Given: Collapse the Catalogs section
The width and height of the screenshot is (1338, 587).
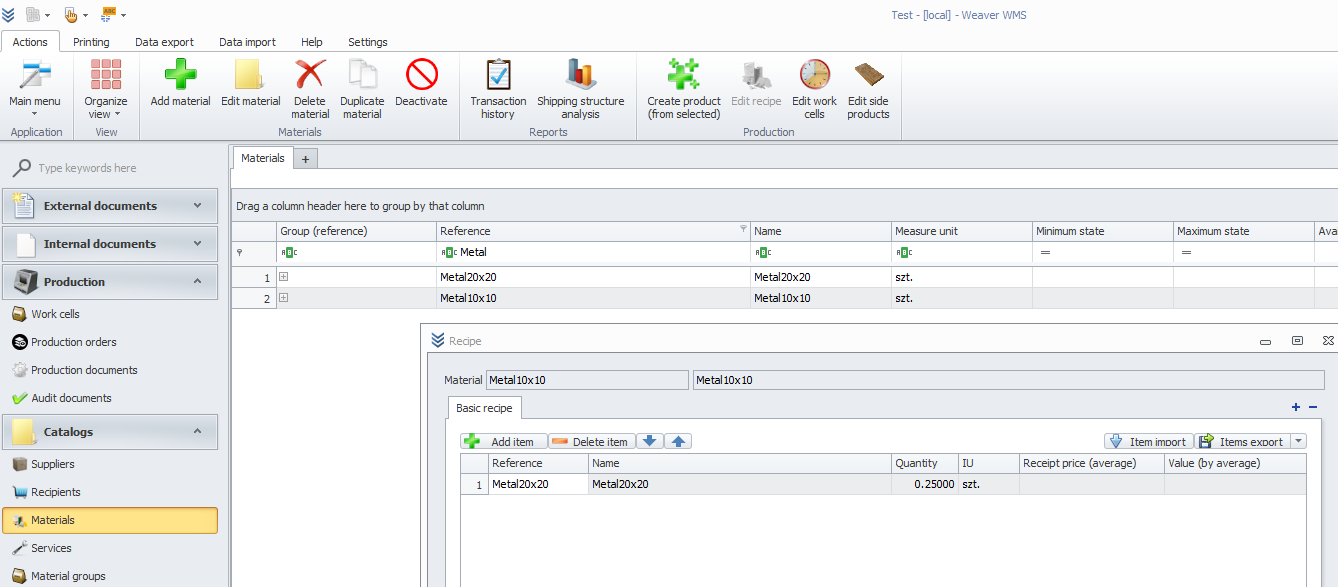Looking at the screenshot, I should point(110,432).
